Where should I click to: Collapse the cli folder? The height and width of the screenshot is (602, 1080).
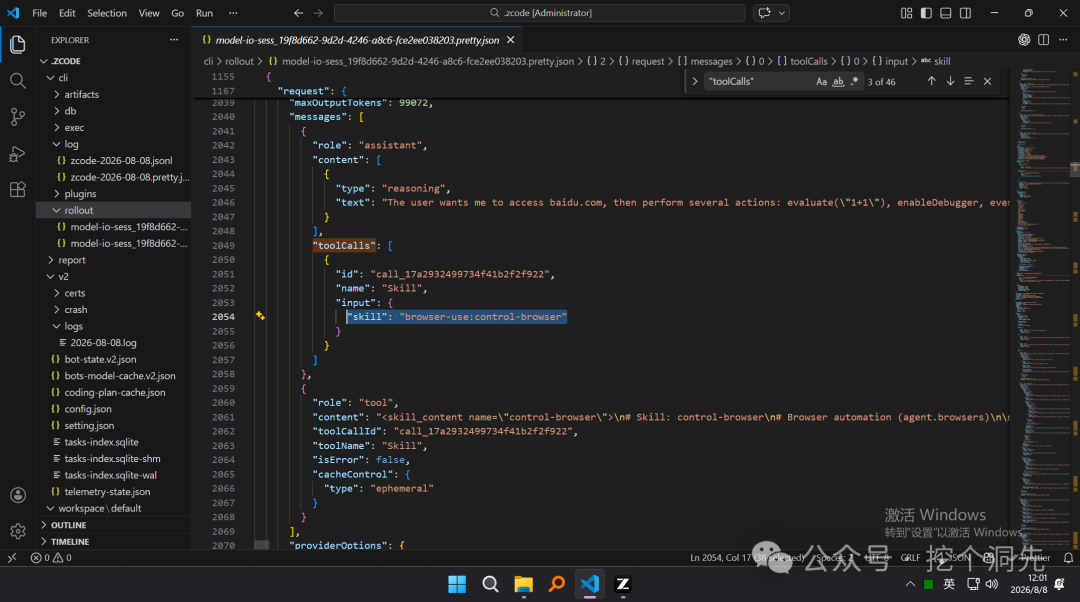(x=50, y=77)
